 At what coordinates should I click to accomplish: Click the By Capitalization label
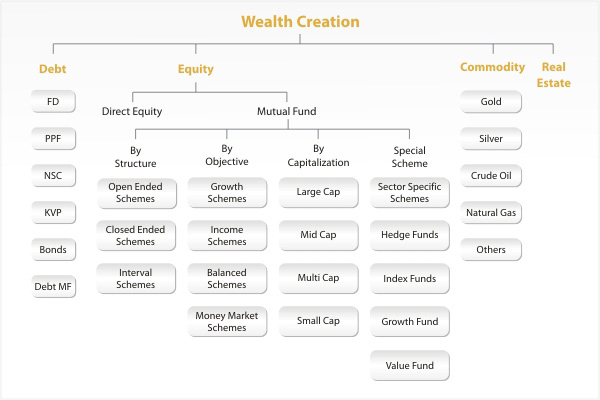[318, 155]
